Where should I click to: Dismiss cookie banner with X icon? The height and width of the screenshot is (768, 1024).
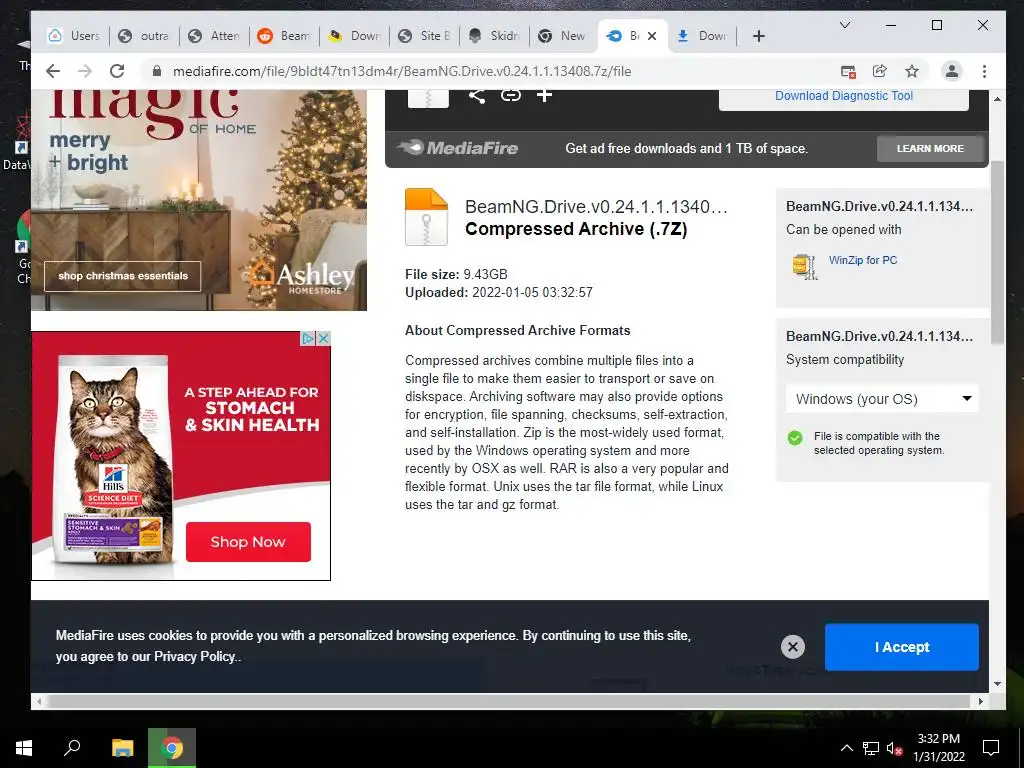click(793, 647)
